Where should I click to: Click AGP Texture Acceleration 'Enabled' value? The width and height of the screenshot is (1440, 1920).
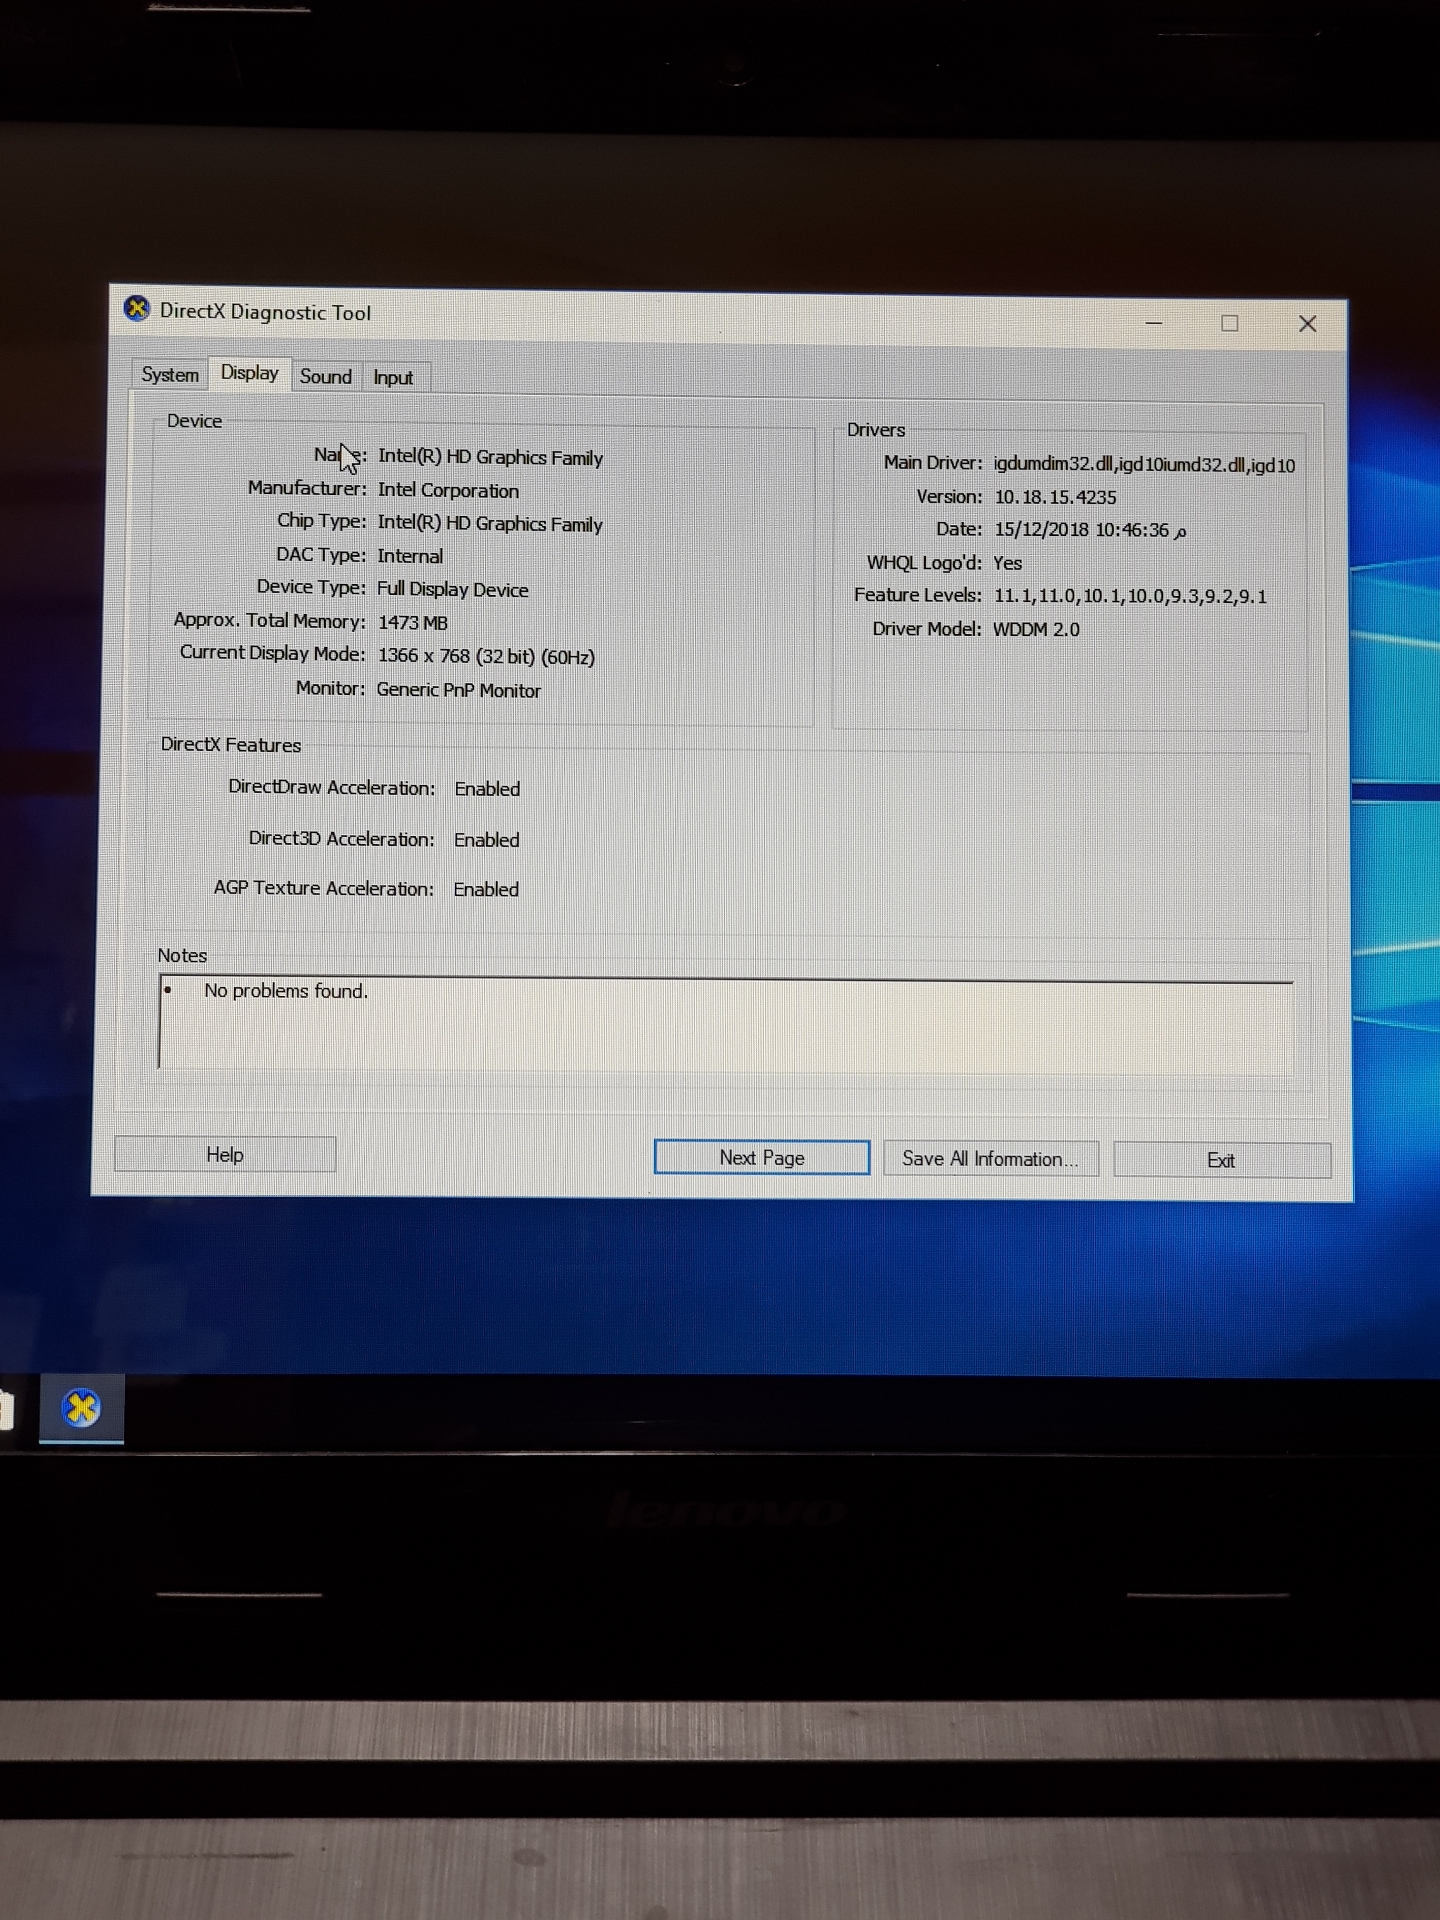(486, 889)
